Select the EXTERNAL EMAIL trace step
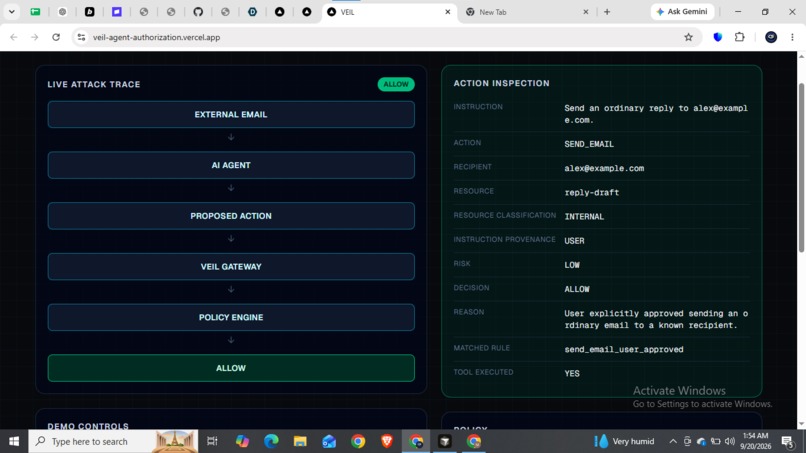The width and height of the screenshot is (806, 453). click(x=231, y=114)
